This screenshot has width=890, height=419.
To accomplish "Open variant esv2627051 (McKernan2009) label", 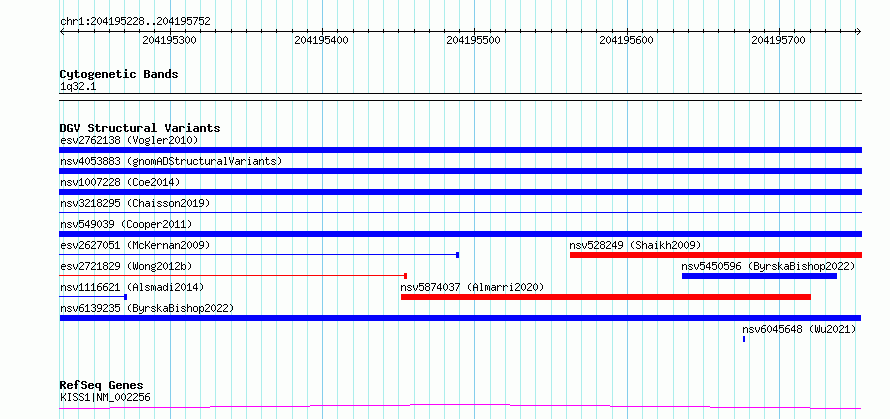I will 135,245.
